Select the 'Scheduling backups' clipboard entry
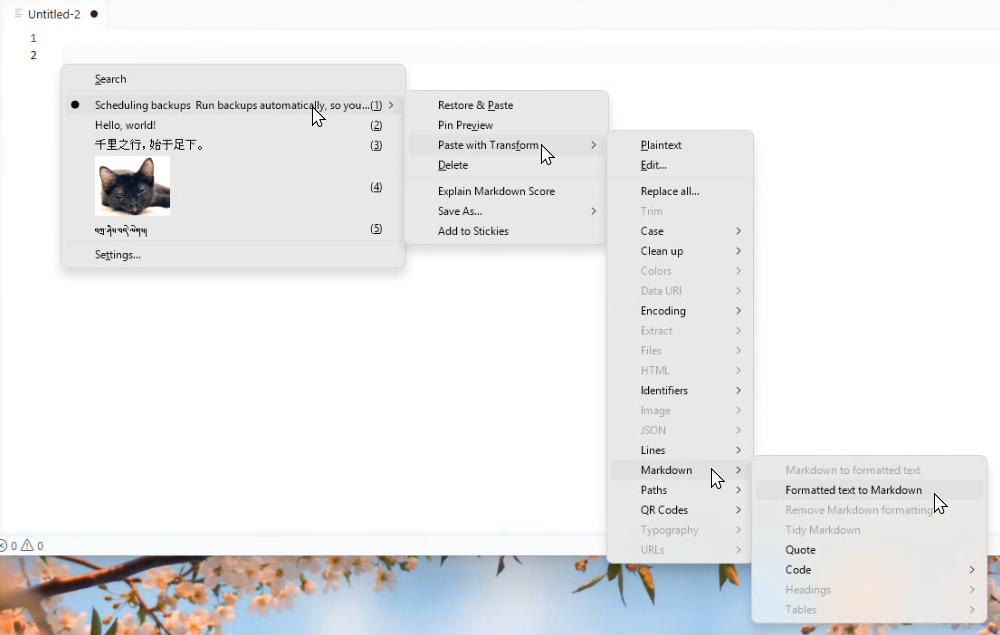The width and height of the screenshot is (1000, 635). point(233,105)
